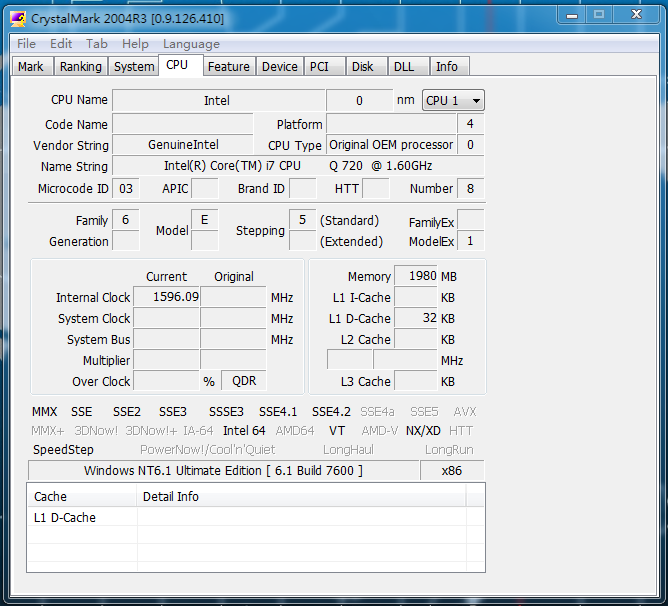Click the greyed-out AVX label
This screenshot has width=668, height=606.
[x=464, y=412]
